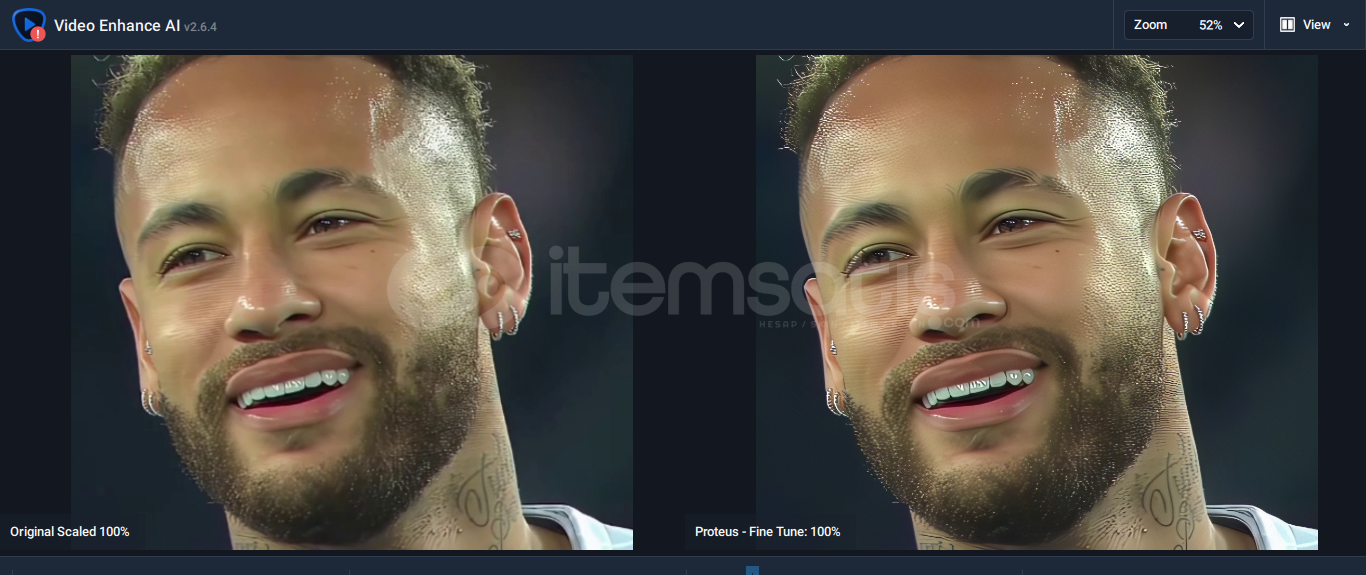This screenshot has width=1366, height=575.
Task: Click the Original Scaled 100% label
Action: click(x=70, y=531)
